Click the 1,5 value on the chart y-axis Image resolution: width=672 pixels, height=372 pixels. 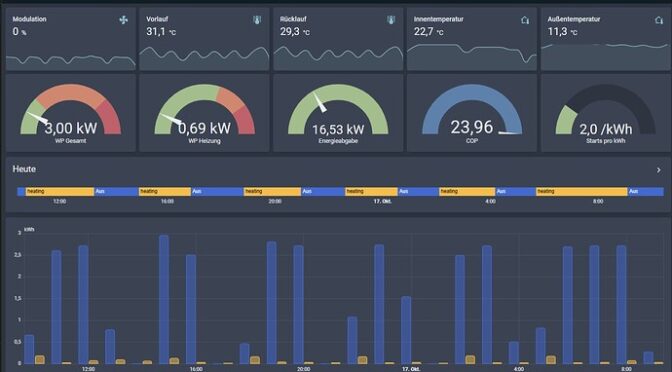click(18, 298)
